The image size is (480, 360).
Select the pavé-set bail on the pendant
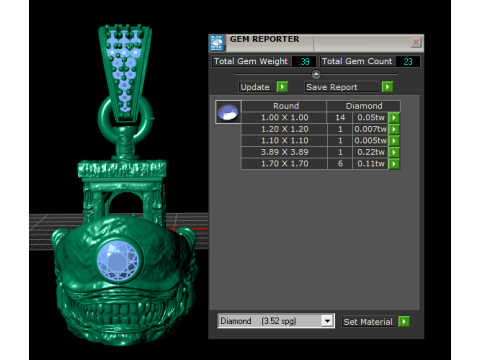125,73
